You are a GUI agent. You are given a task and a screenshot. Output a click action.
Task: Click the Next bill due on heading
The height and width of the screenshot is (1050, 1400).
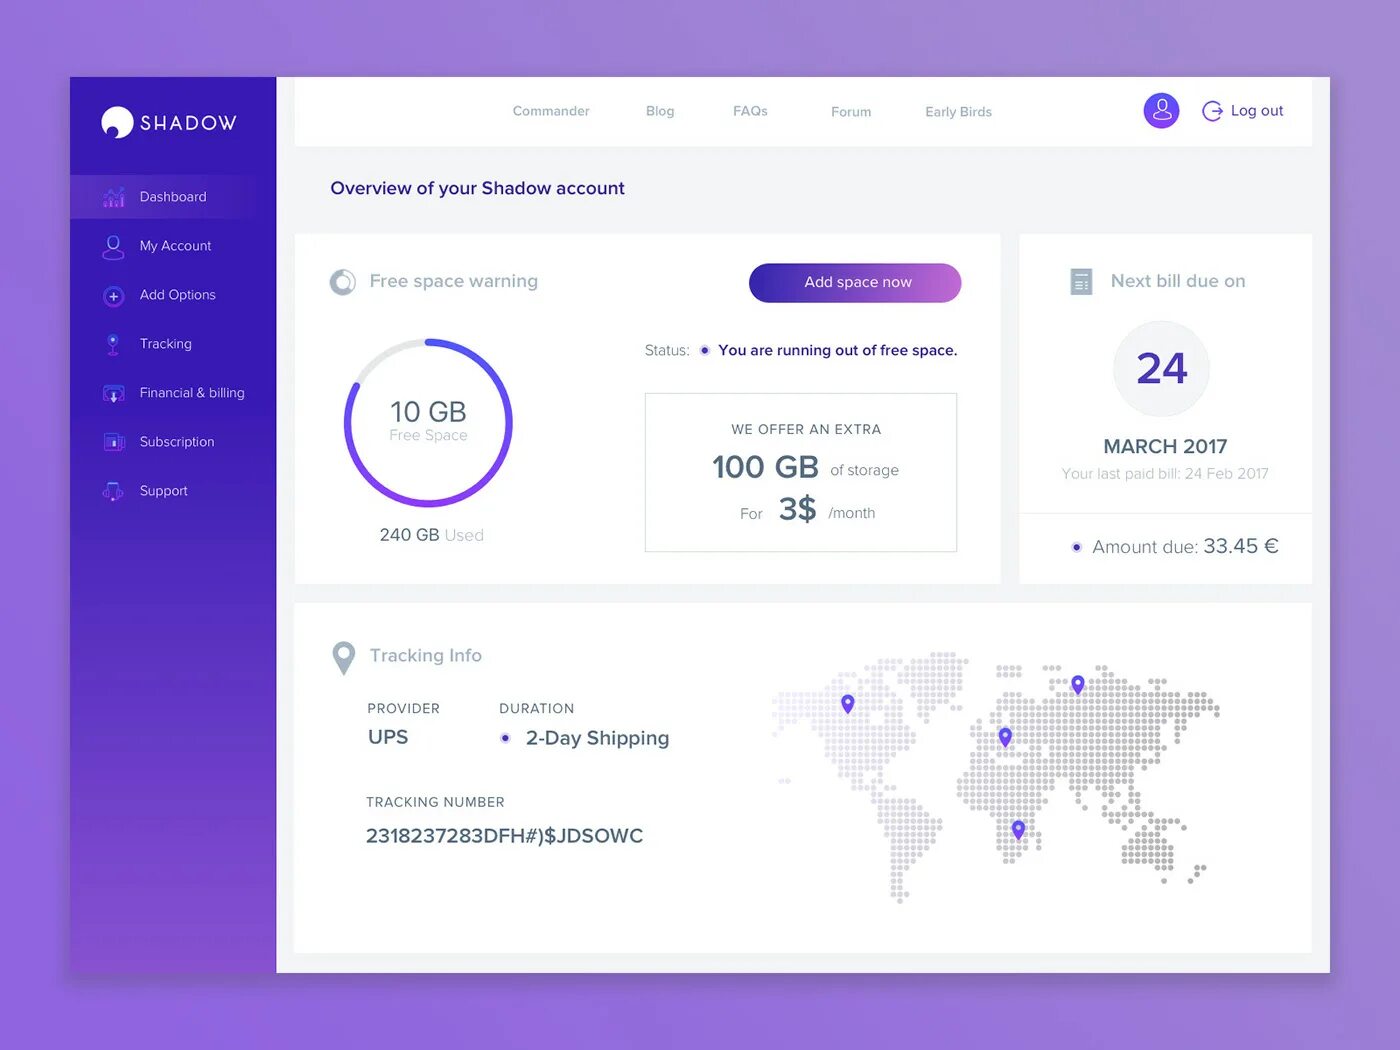click(x=1178, y=281)
